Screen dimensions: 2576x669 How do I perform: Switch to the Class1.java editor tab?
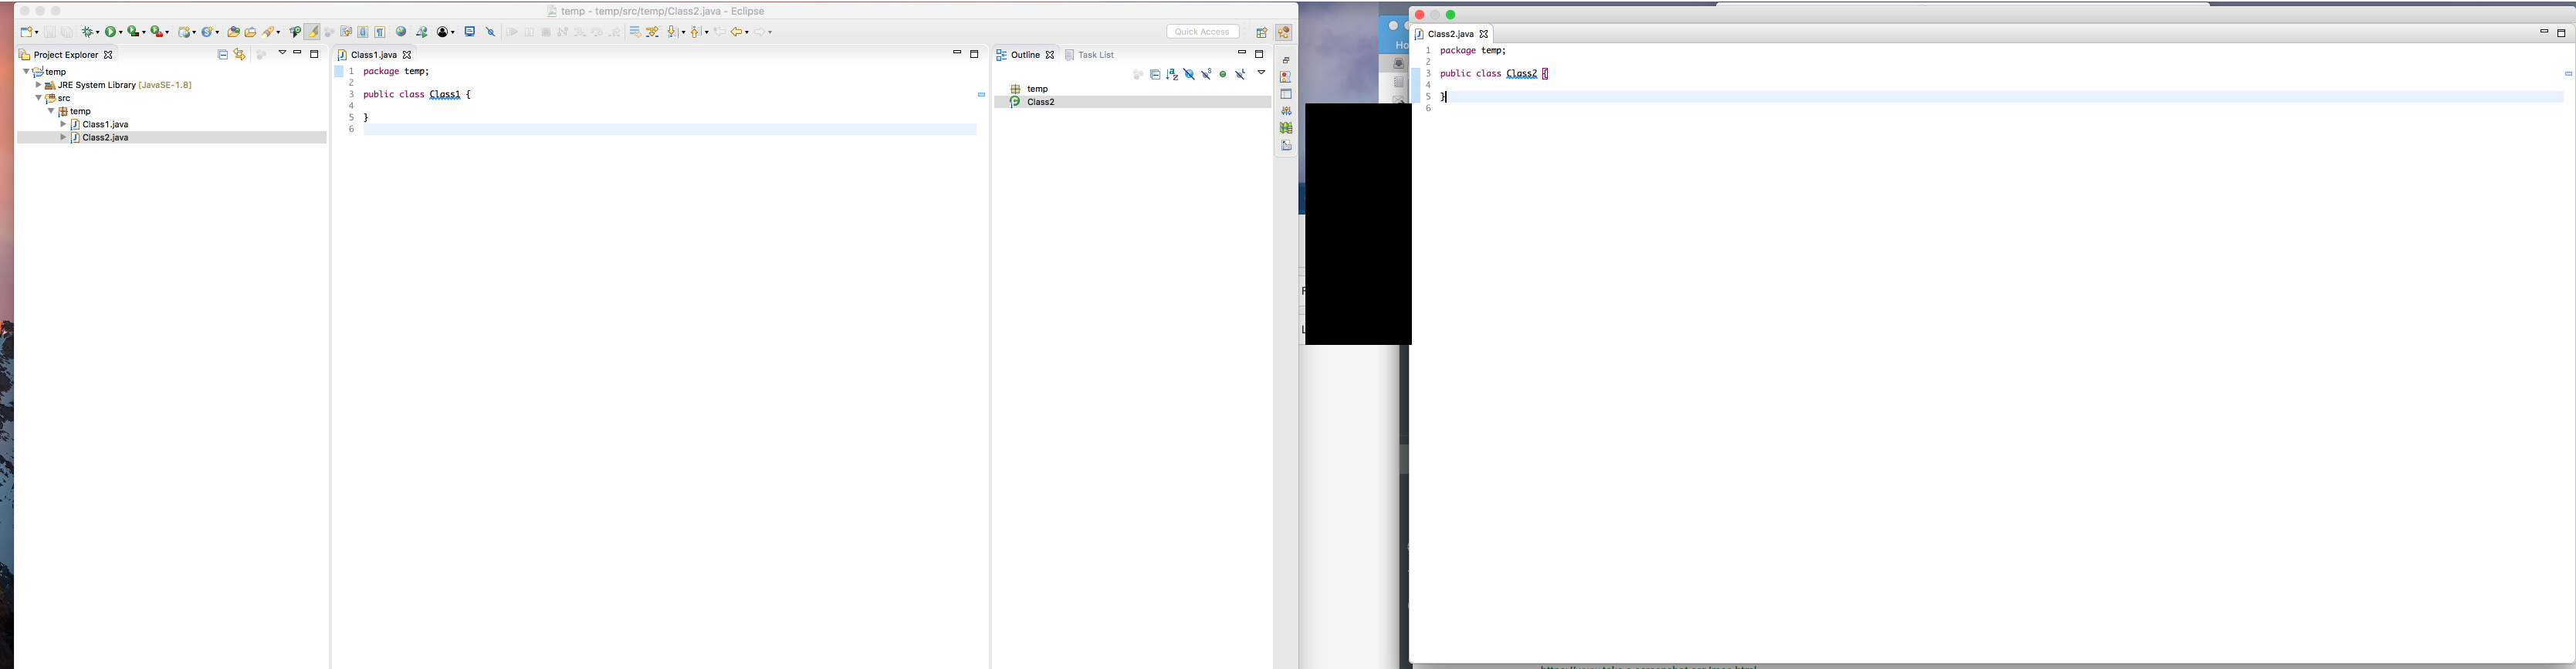click(x=374, y=55)
